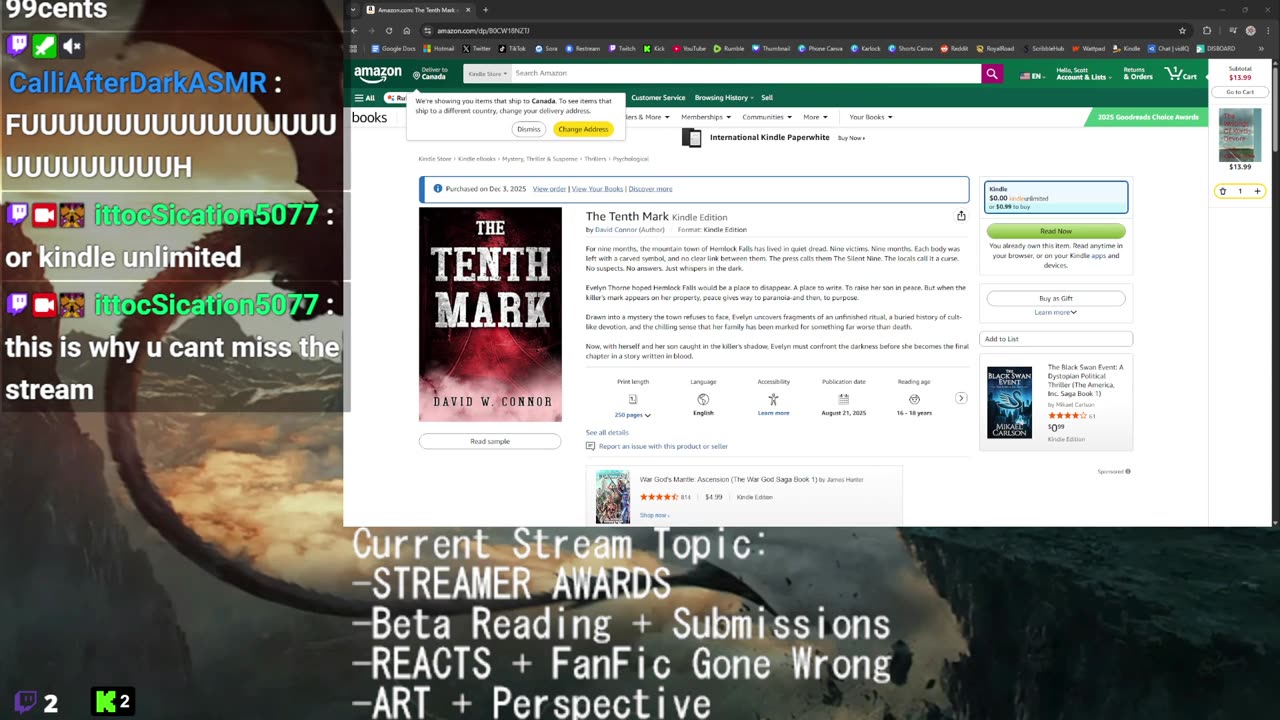Click the trash icon in cart sidebar
The image size is (1280, 720).
click(1222, 191)
